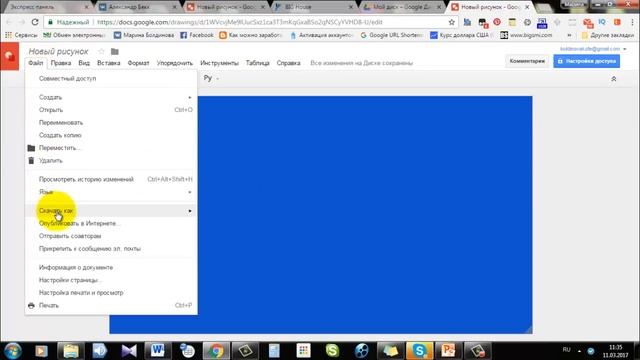Click the blue rectangle on the canvas
This screenshot has width=640, height=360.
(365, 215)
